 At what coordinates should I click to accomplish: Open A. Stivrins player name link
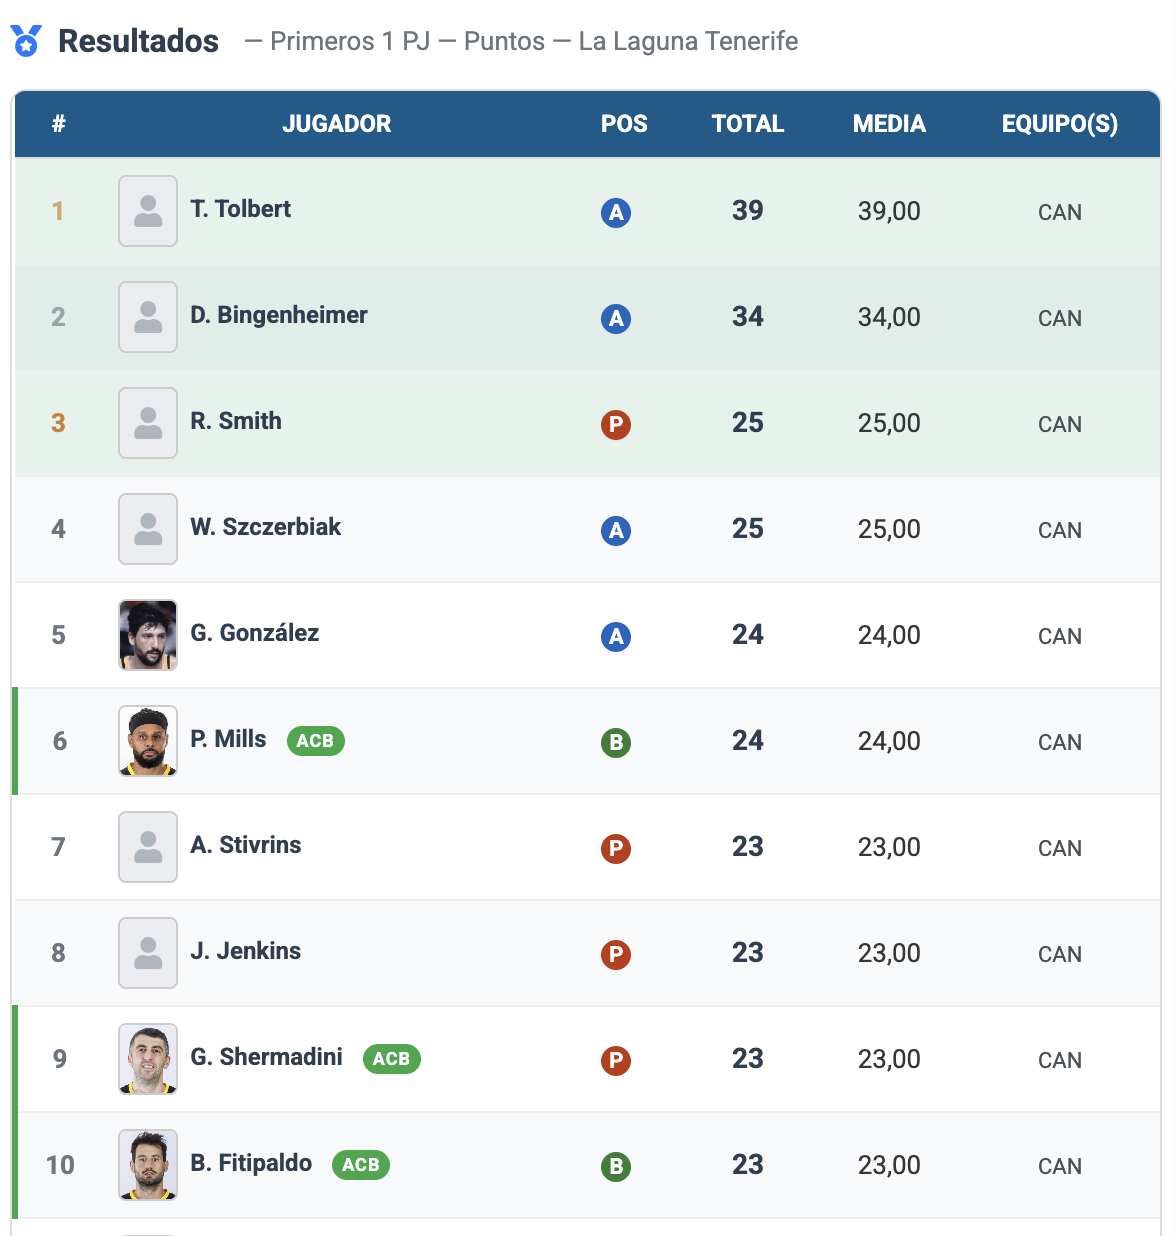point(246,845)
